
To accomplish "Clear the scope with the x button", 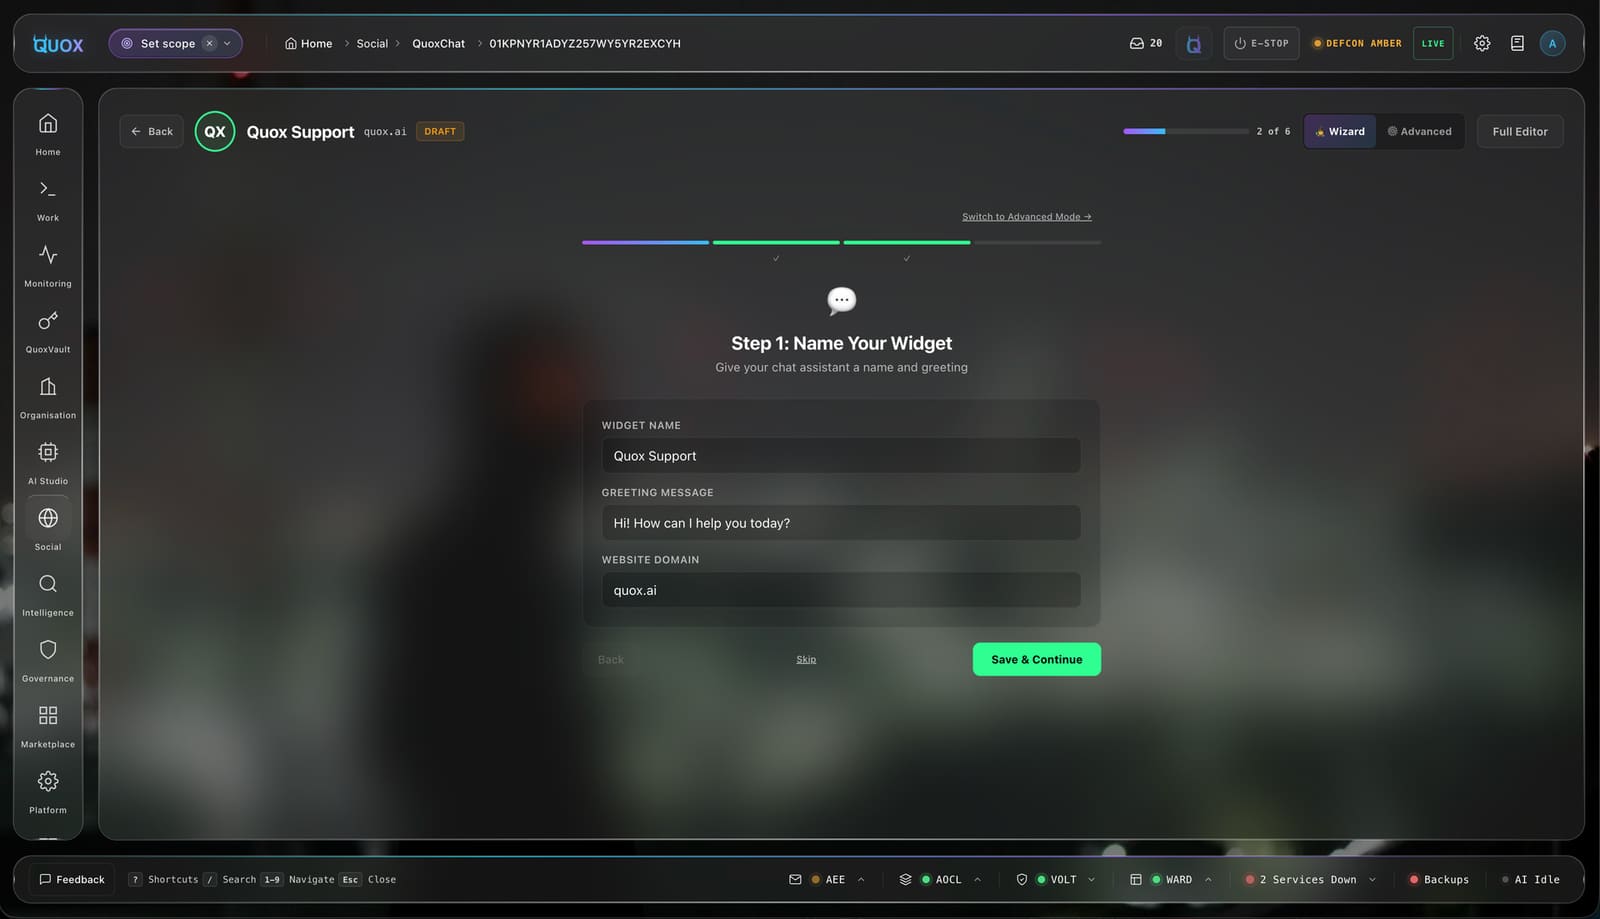I will pyautogui.click(x=209, y=43).
